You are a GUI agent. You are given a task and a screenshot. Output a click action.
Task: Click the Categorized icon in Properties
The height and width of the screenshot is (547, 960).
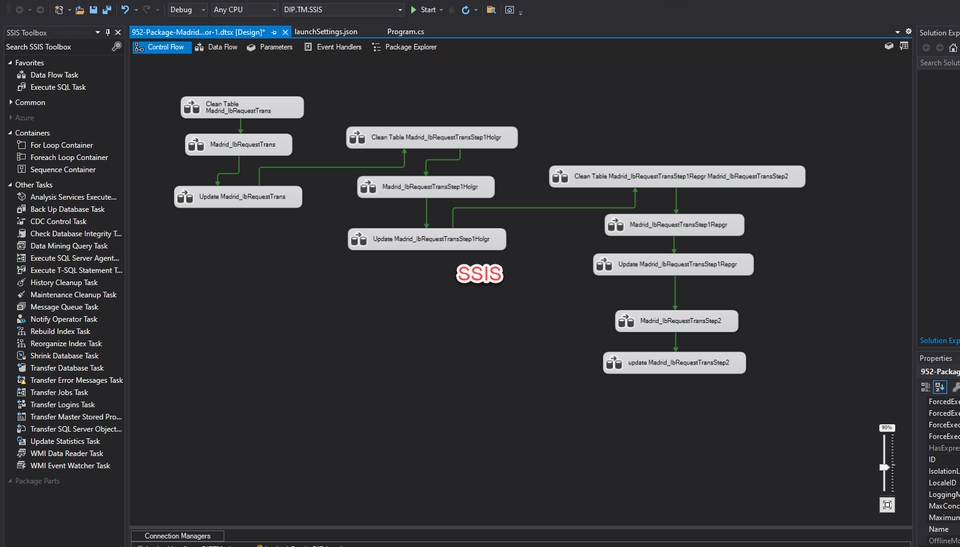[x=925, y=387]
